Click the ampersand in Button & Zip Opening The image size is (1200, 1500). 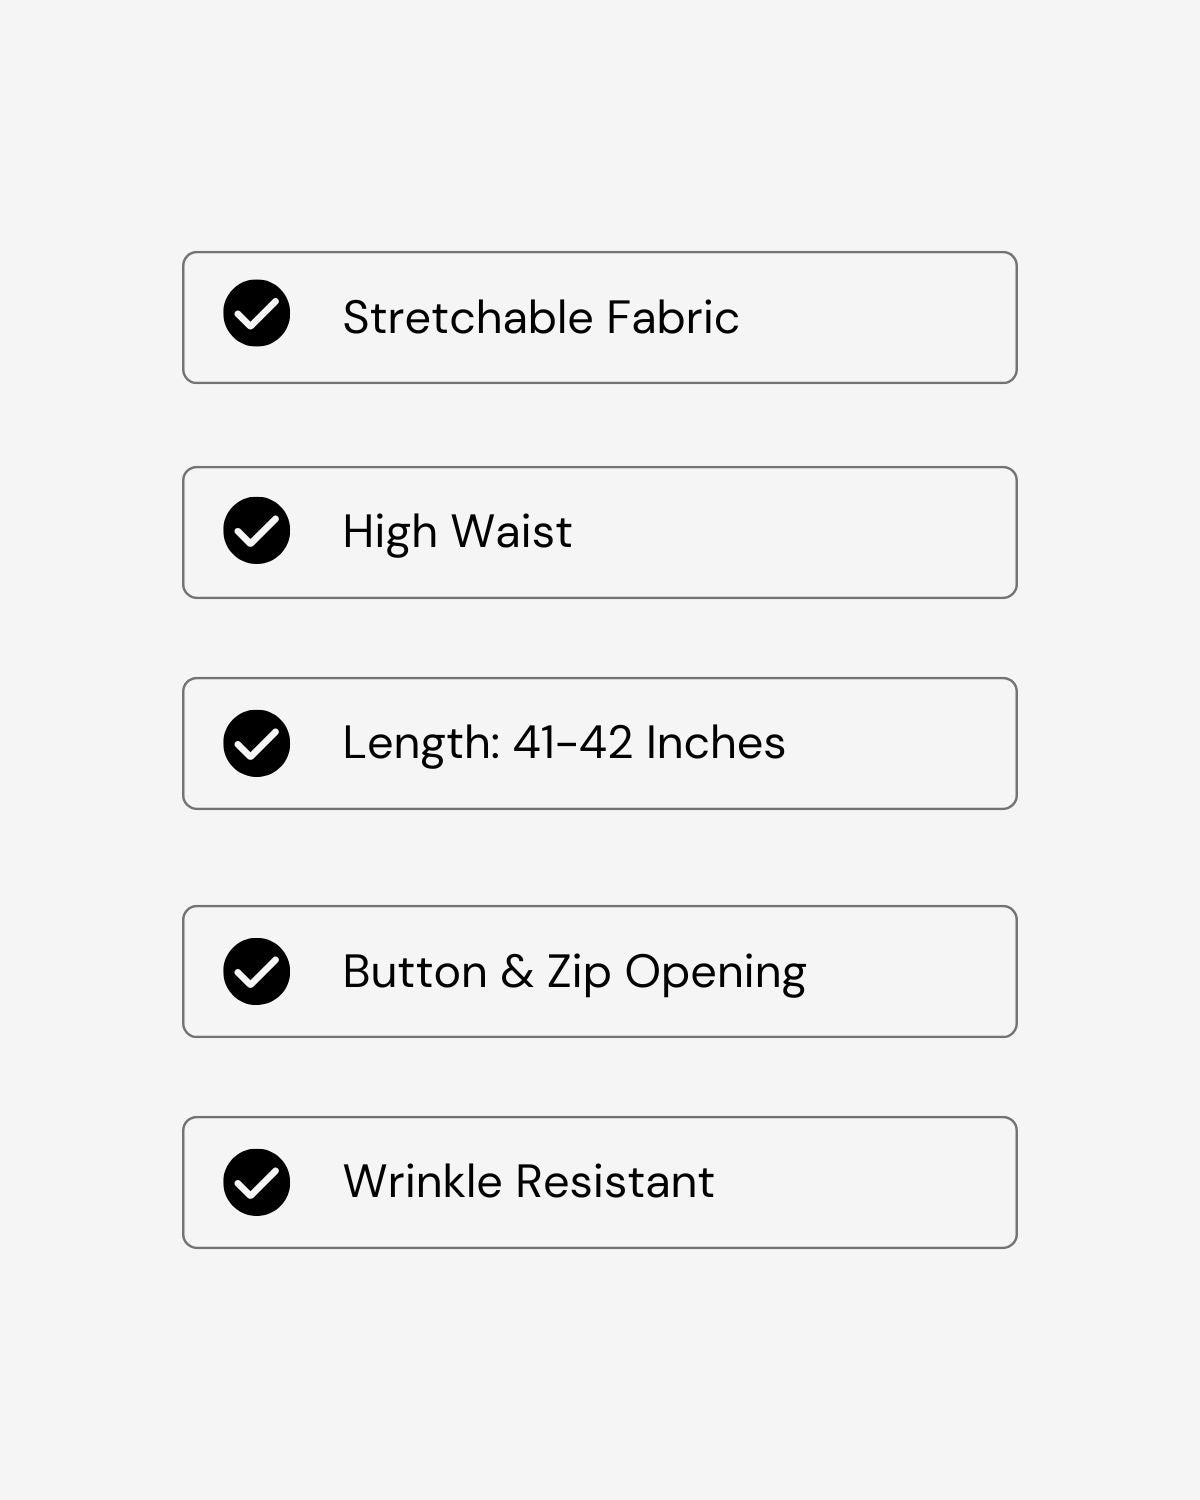[517, 971]
